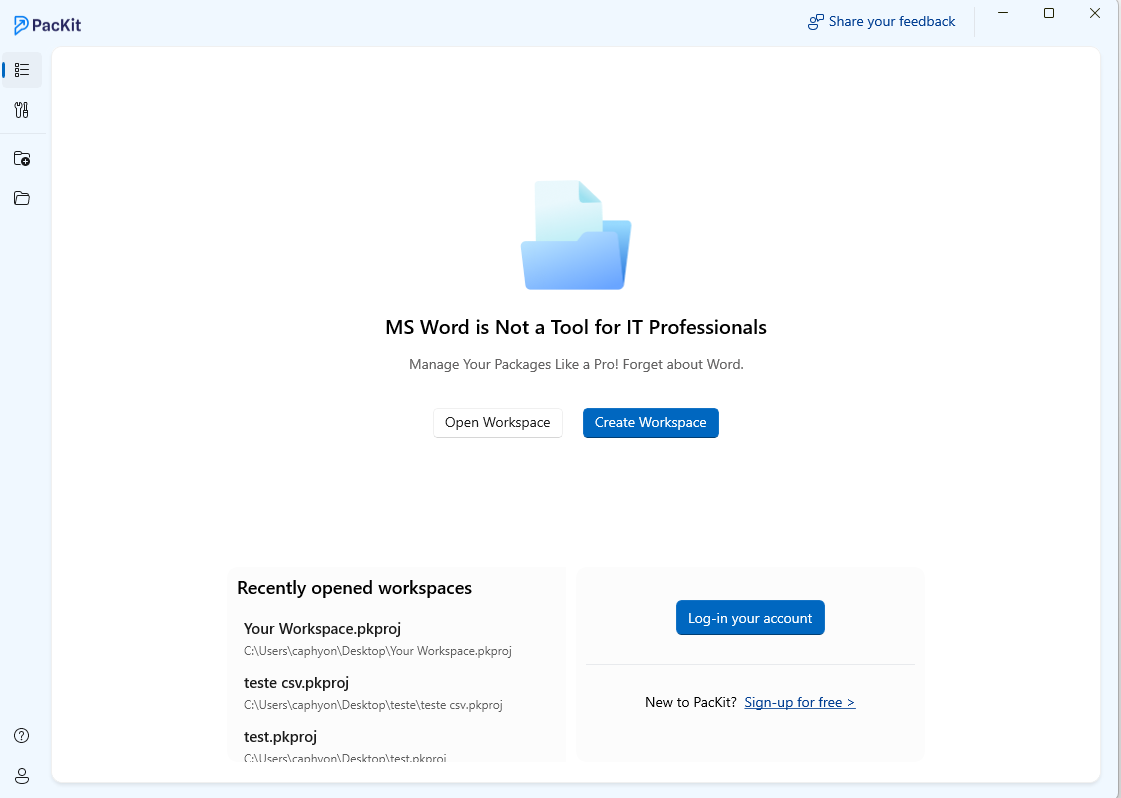Image resolution: width=1121 pixels, height=798 pixels.
Task: Open help via the question mark icon
Action: (x=22, y=736)
